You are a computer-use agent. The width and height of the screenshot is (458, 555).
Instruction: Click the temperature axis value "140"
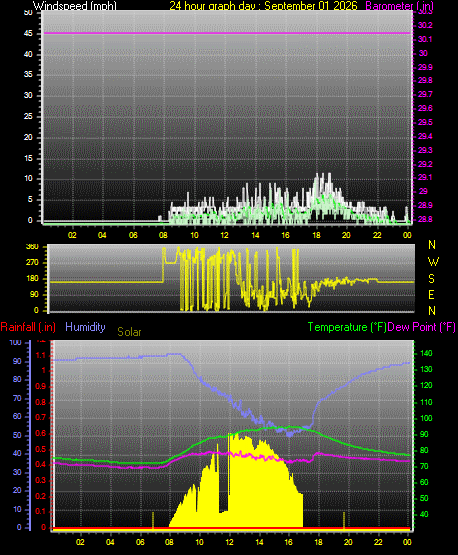(426, 353)
